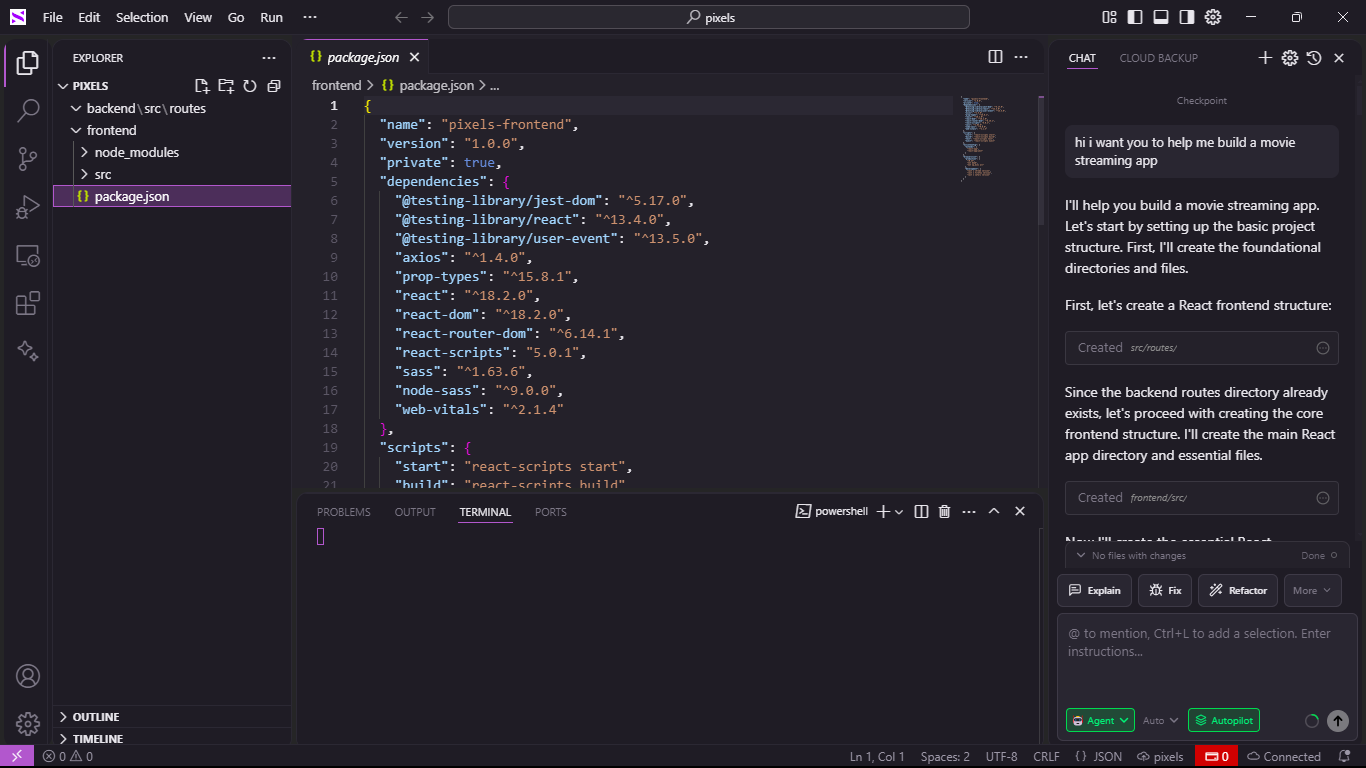The width and height of the screenshot is (1366, 768).
Task: Switch to the PROBLEMS tab
Action: 343,512
